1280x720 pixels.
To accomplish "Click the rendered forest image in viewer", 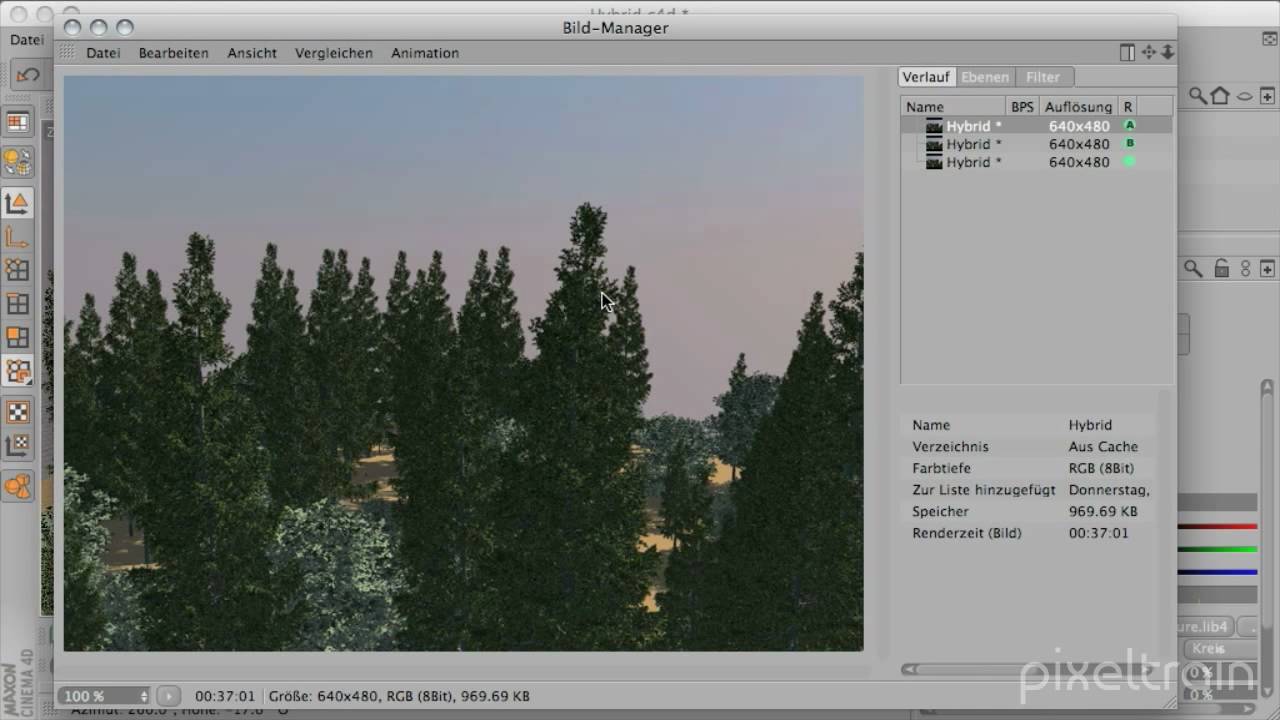I will coord(463,364).
